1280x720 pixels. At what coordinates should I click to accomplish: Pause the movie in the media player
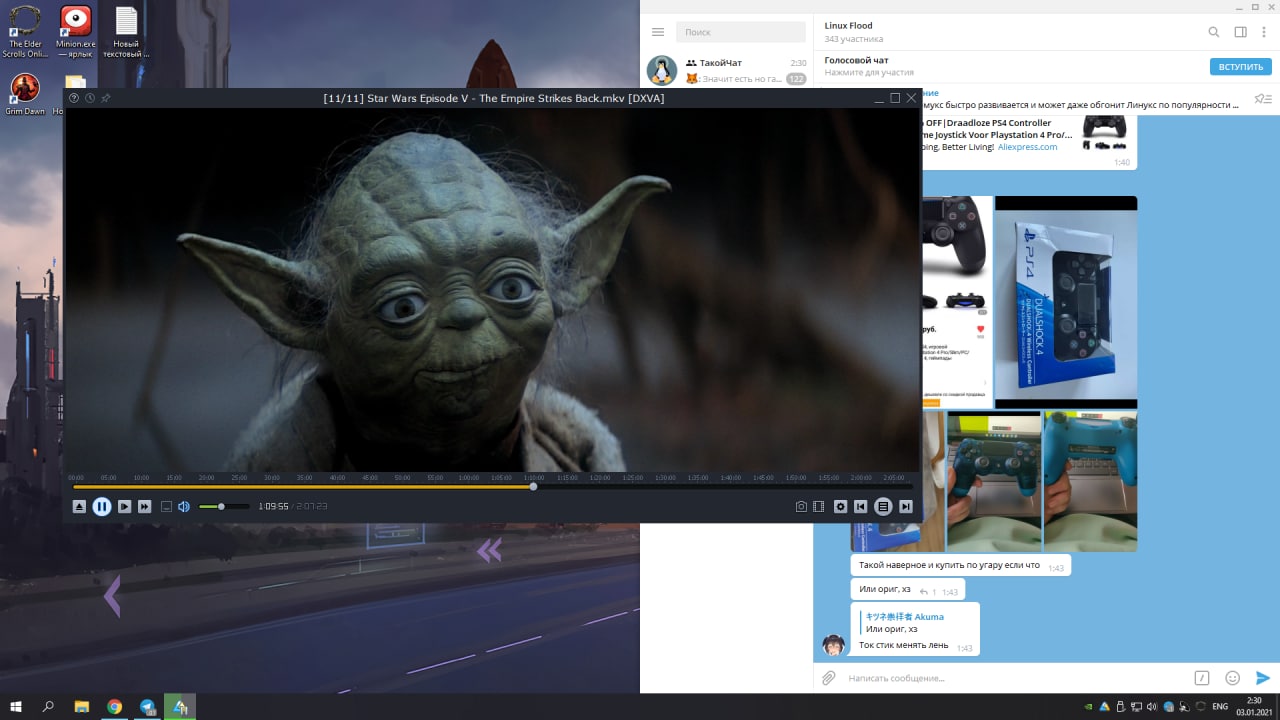point(101,506)
